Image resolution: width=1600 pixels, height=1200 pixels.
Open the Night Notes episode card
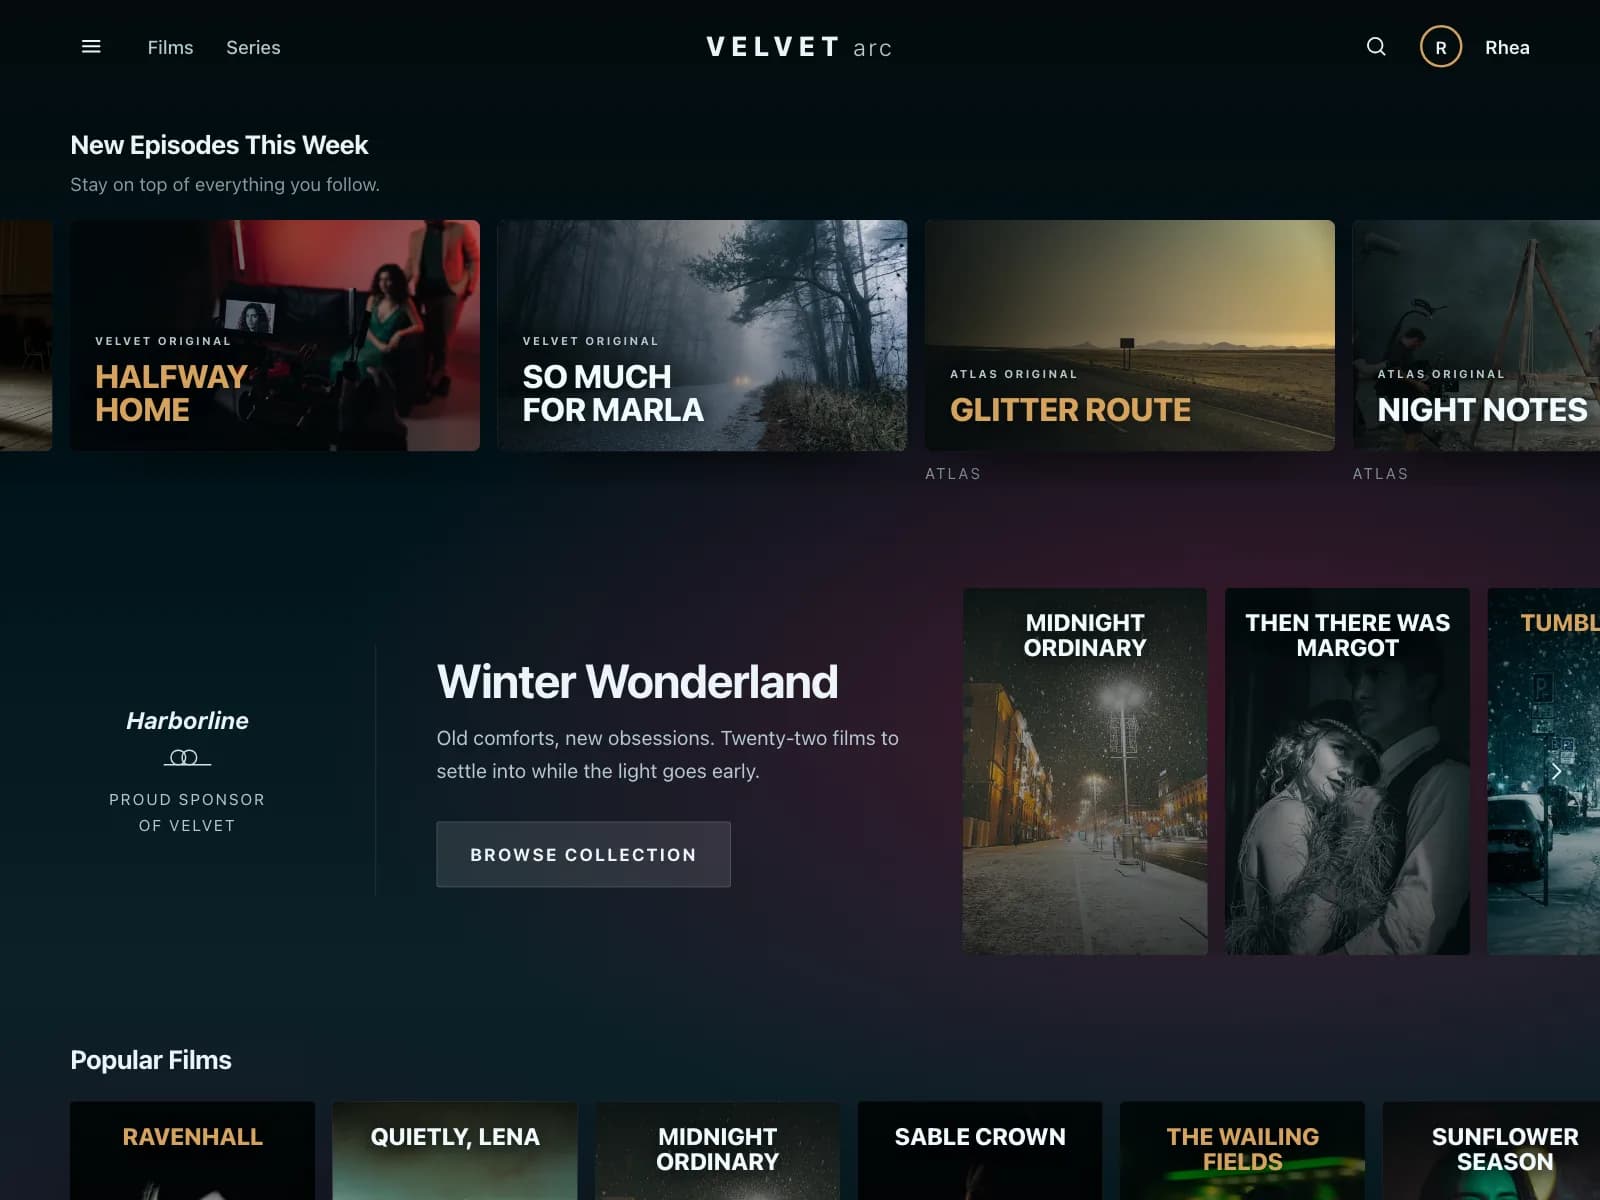pos(1476,335)
